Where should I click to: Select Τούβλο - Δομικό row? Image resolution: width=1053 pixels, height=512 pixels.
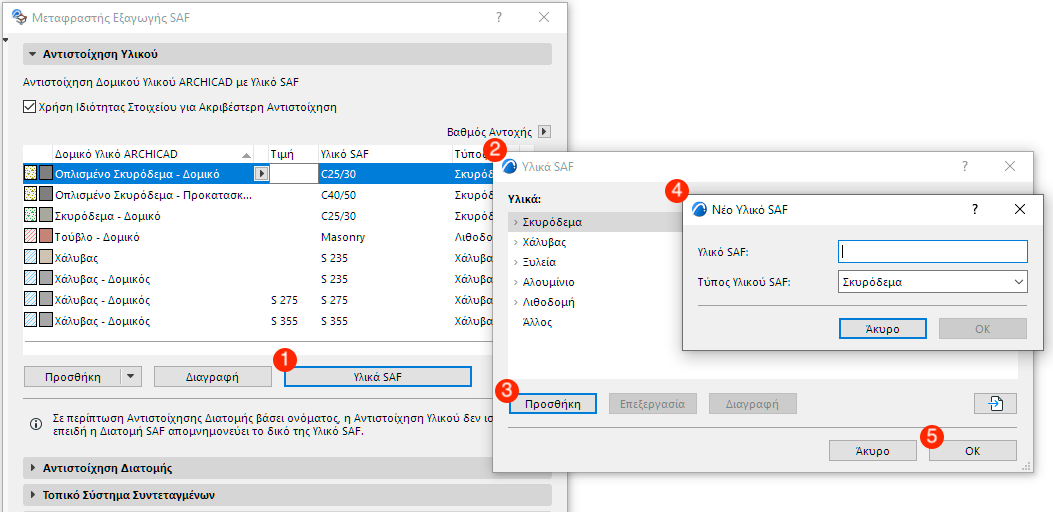(259, 237)
